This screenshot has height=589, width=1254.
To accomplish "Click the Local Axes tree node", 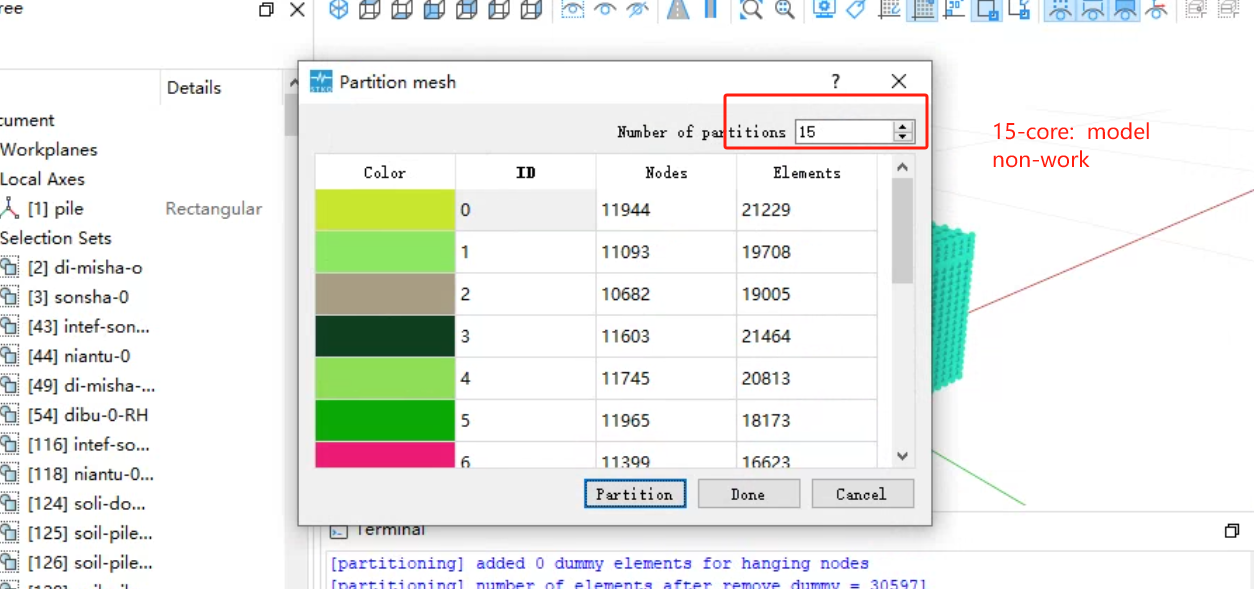I will pos(42,179).
